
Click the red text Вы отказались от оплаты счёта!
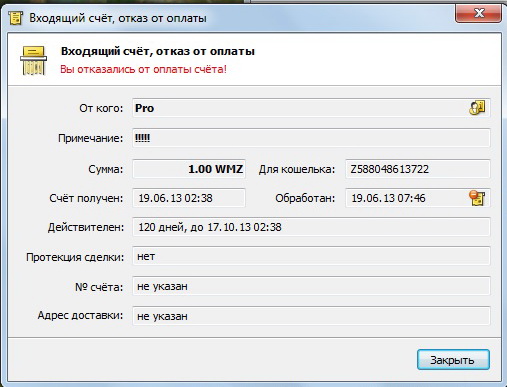(143, 69)
